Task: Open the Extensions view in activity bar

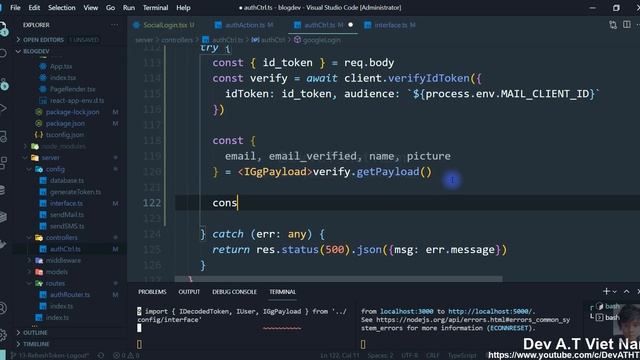Action: [x=3, y=162]
